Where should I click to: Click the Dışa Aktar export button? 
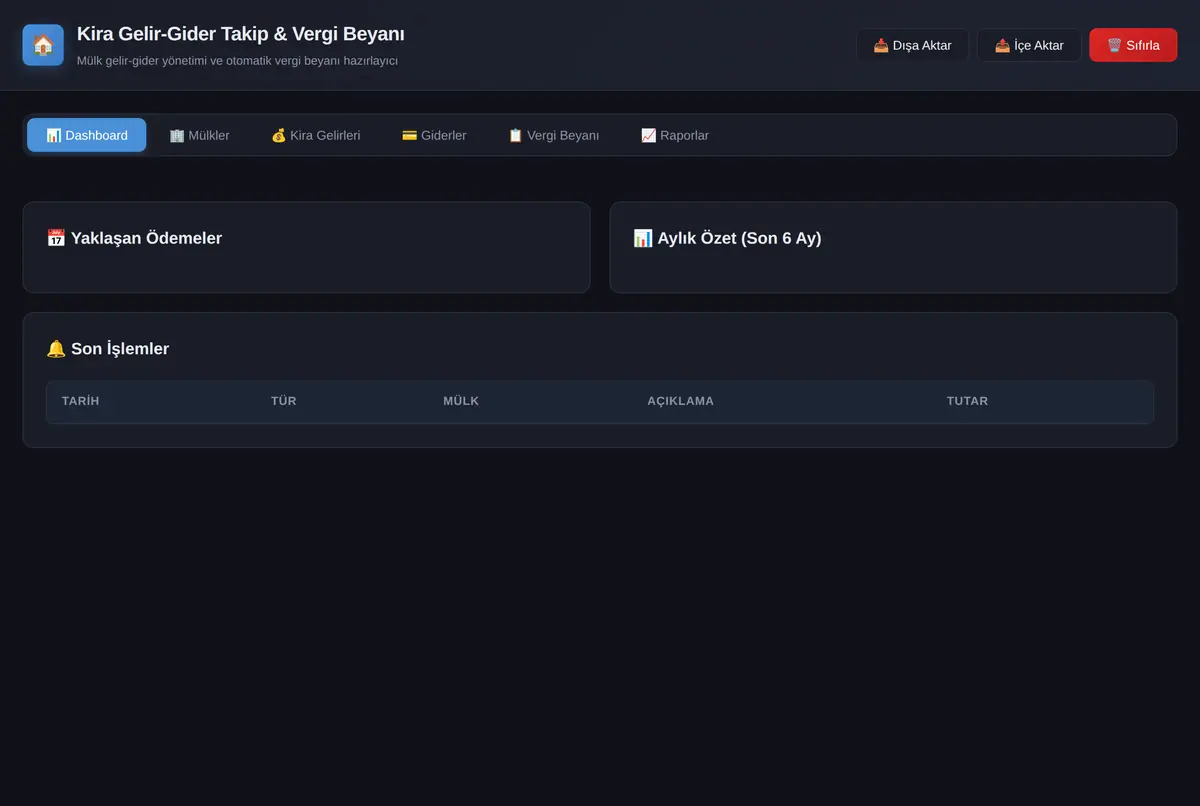[x=912, y=45]
